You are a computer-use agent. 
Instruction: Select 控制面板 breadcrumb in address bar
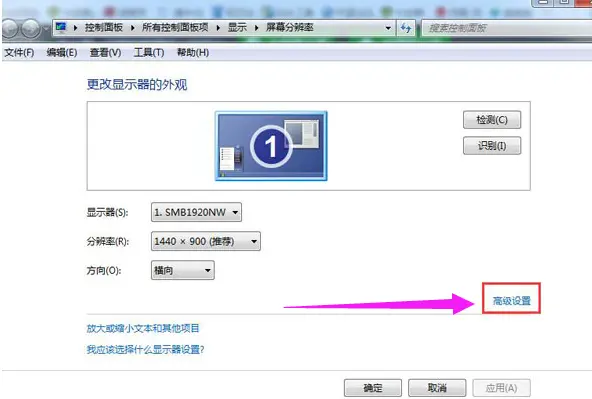tap(104, 28)
